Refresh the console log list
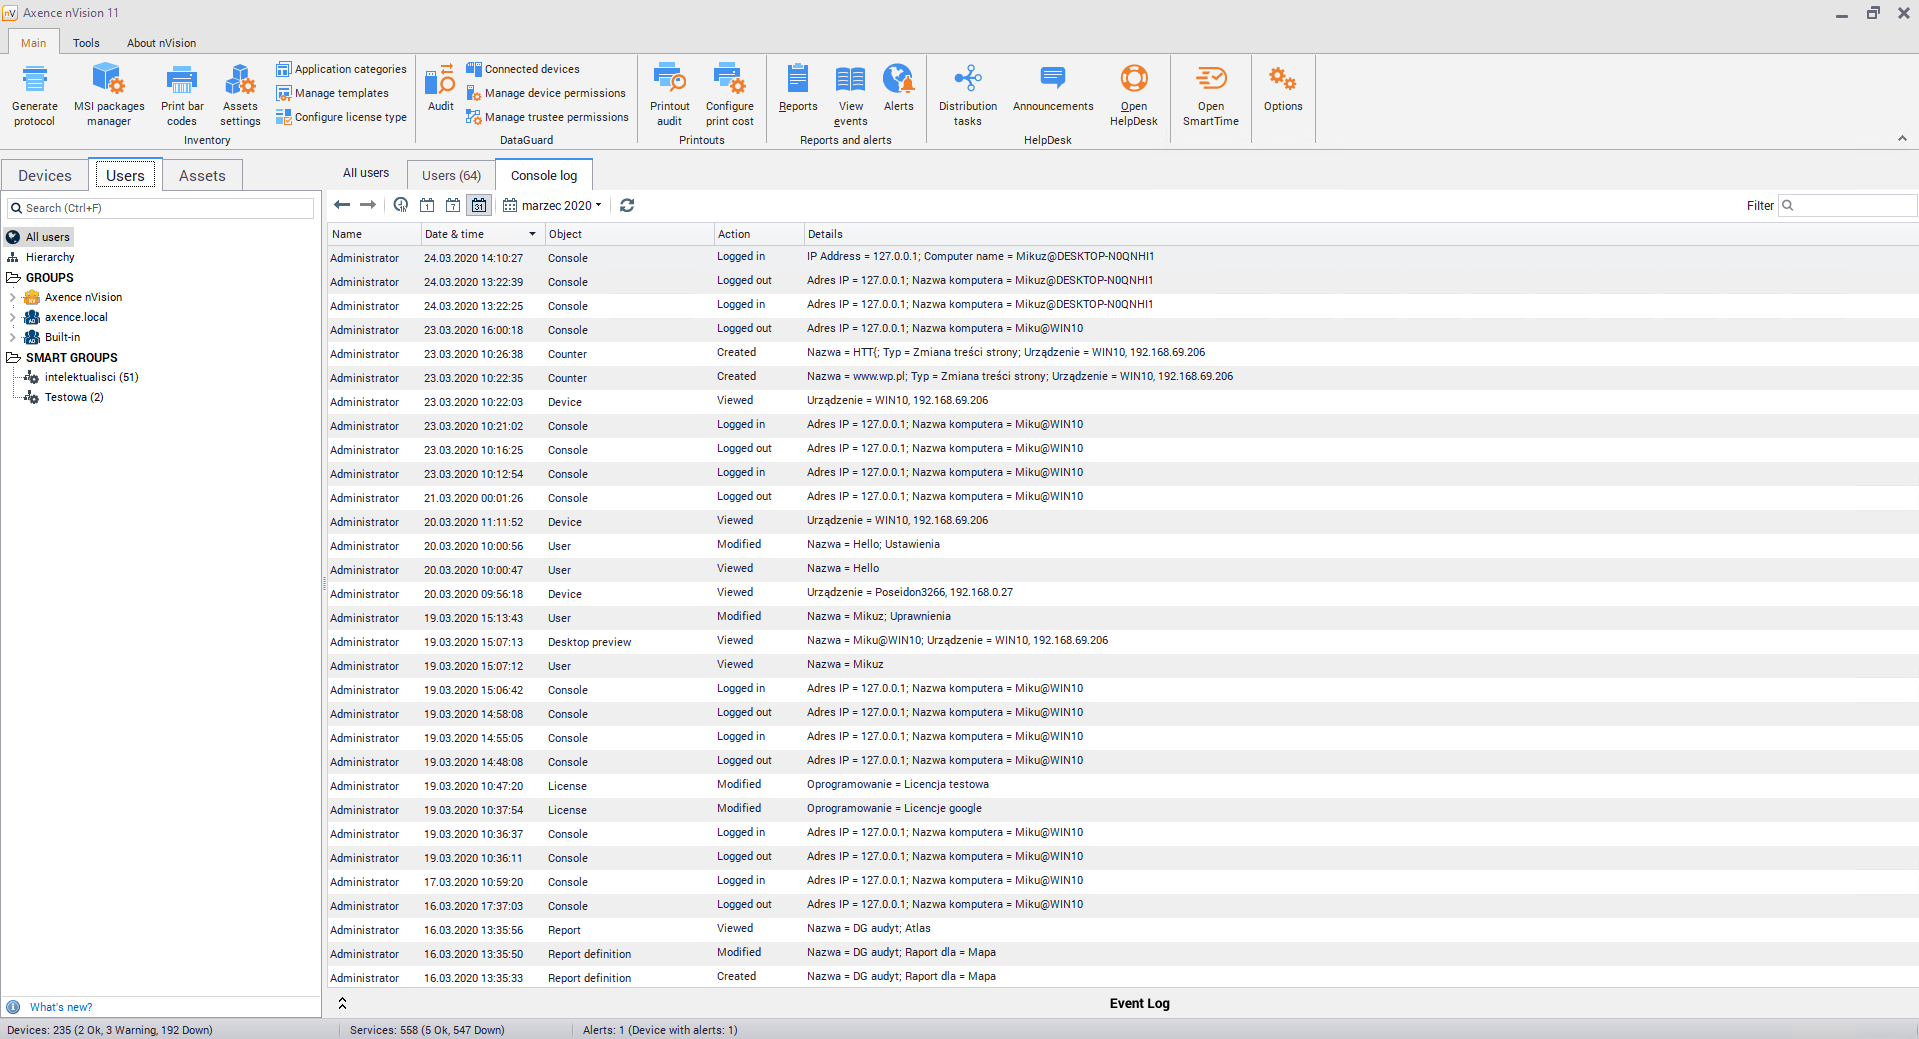The height and width of the screenshot is (1039, 1919). [x=627, y=205]
